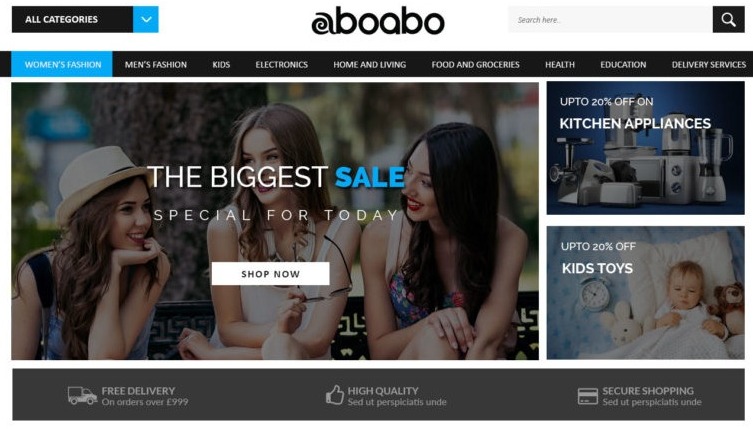
Task: Click the aboabo logo
Action: point(378,21)
